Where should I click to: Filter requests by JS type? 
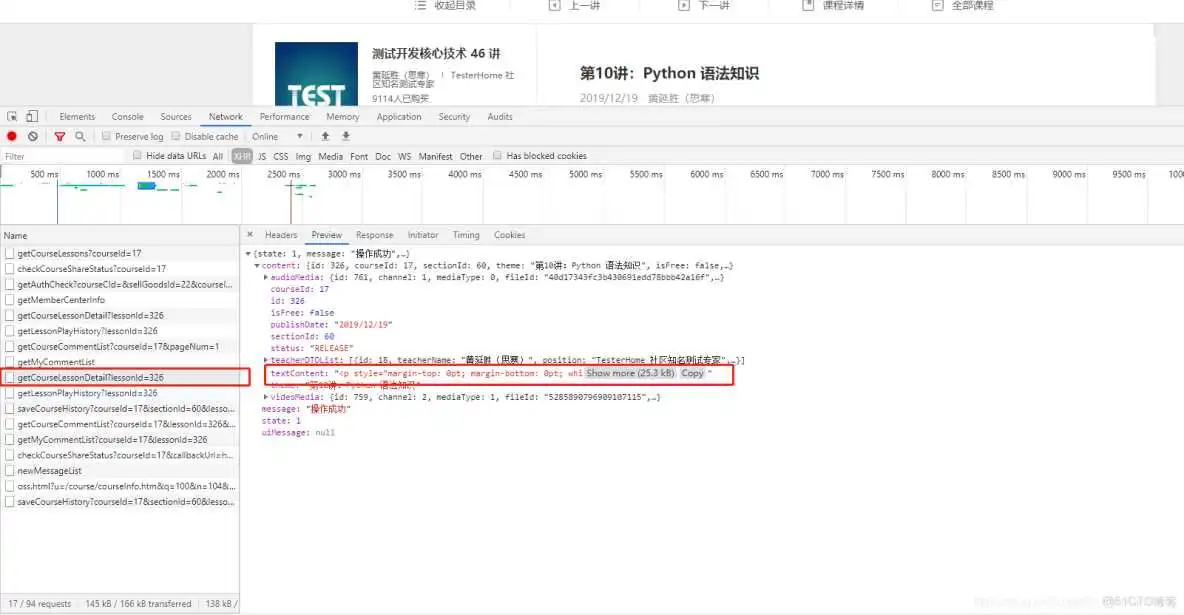(262, 156)
